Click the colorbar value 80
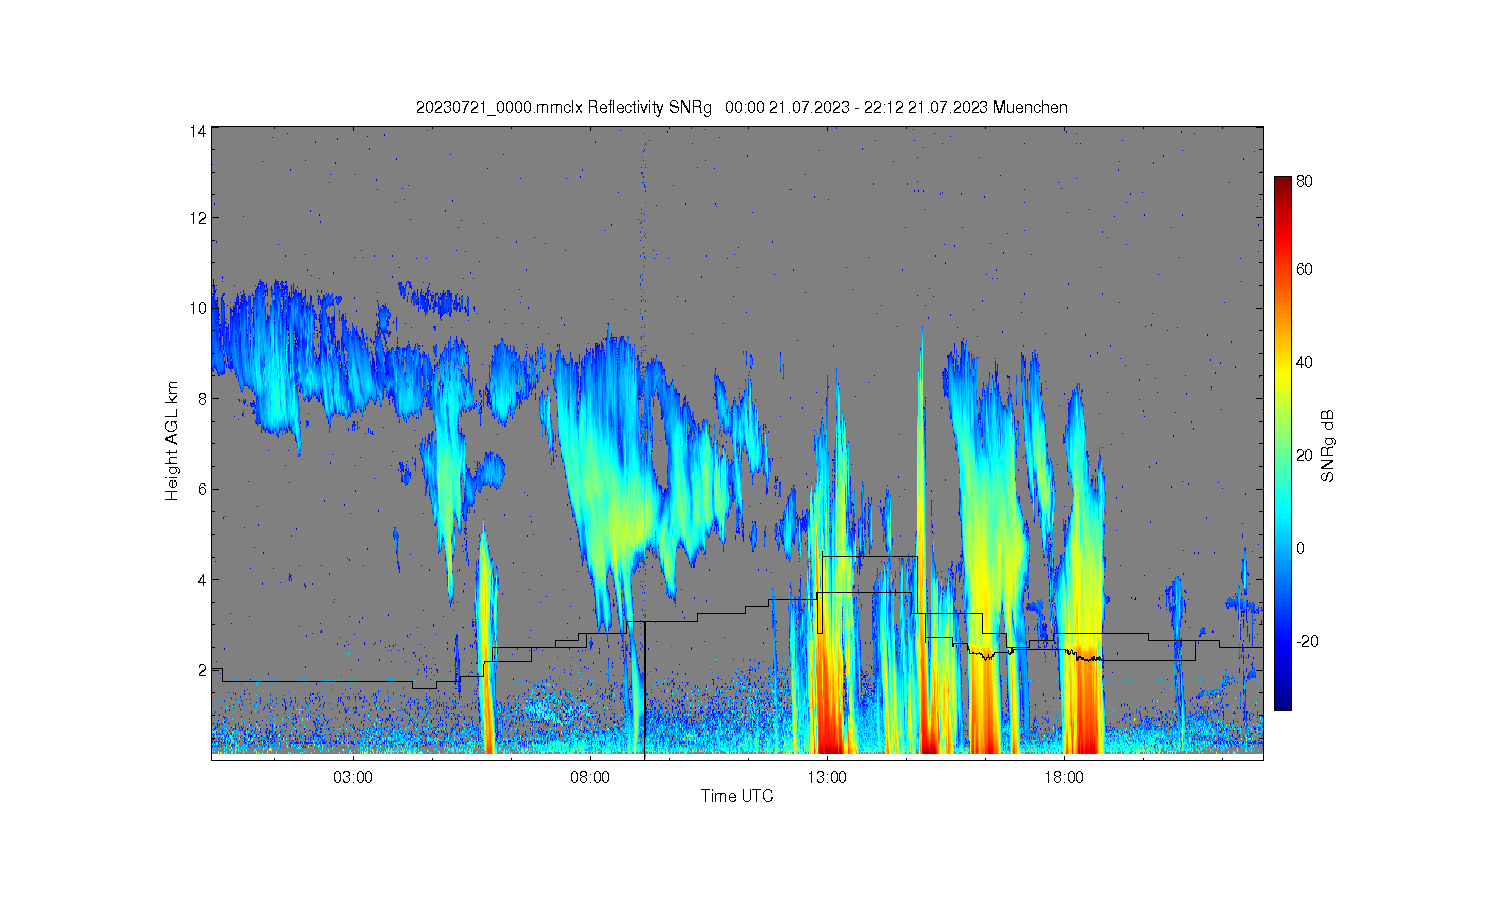This screenshot has height=900, width=1500. 1305,182
